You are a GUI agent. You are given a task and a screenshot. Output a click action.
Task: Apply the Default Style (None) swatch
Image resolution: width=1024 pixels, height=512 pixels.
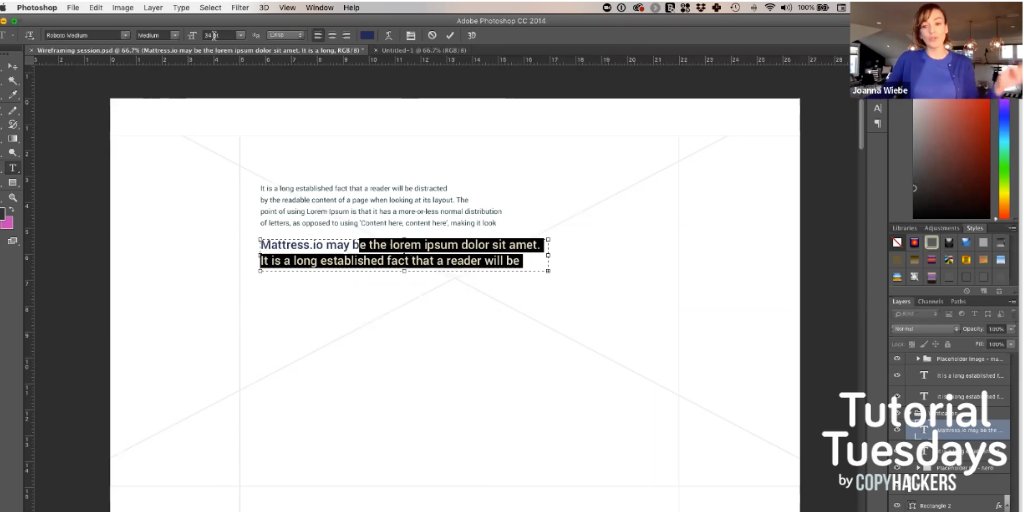(897, 242)
